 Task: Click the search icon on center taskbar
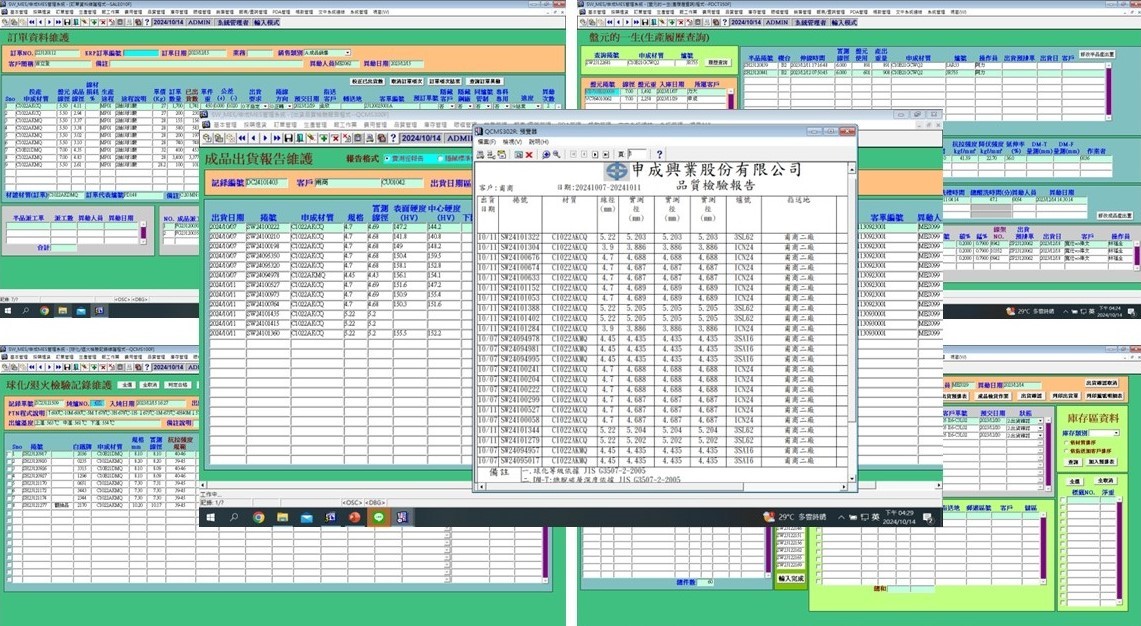point(234,517)
